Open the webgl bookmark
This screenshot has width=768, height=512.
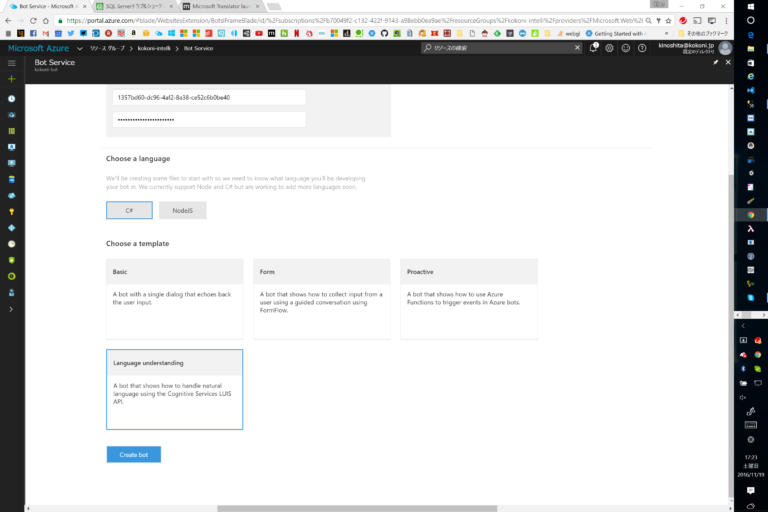coord(569,33)
